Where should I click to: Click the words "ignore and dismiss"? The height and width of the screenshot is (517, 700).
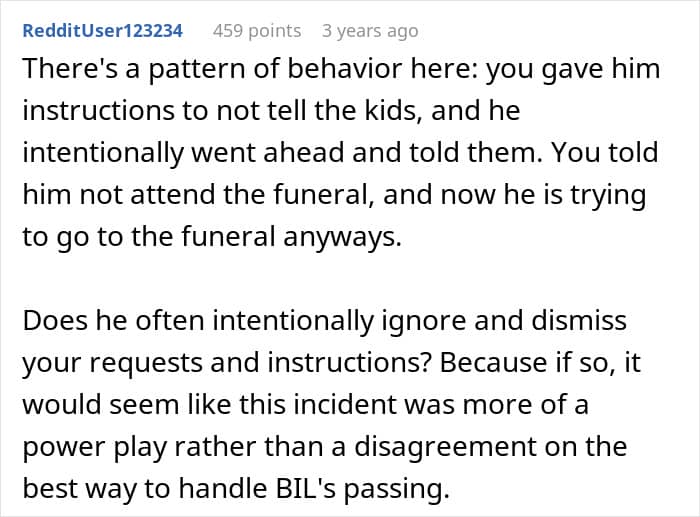pyautogui.click(x=504, y=321)
